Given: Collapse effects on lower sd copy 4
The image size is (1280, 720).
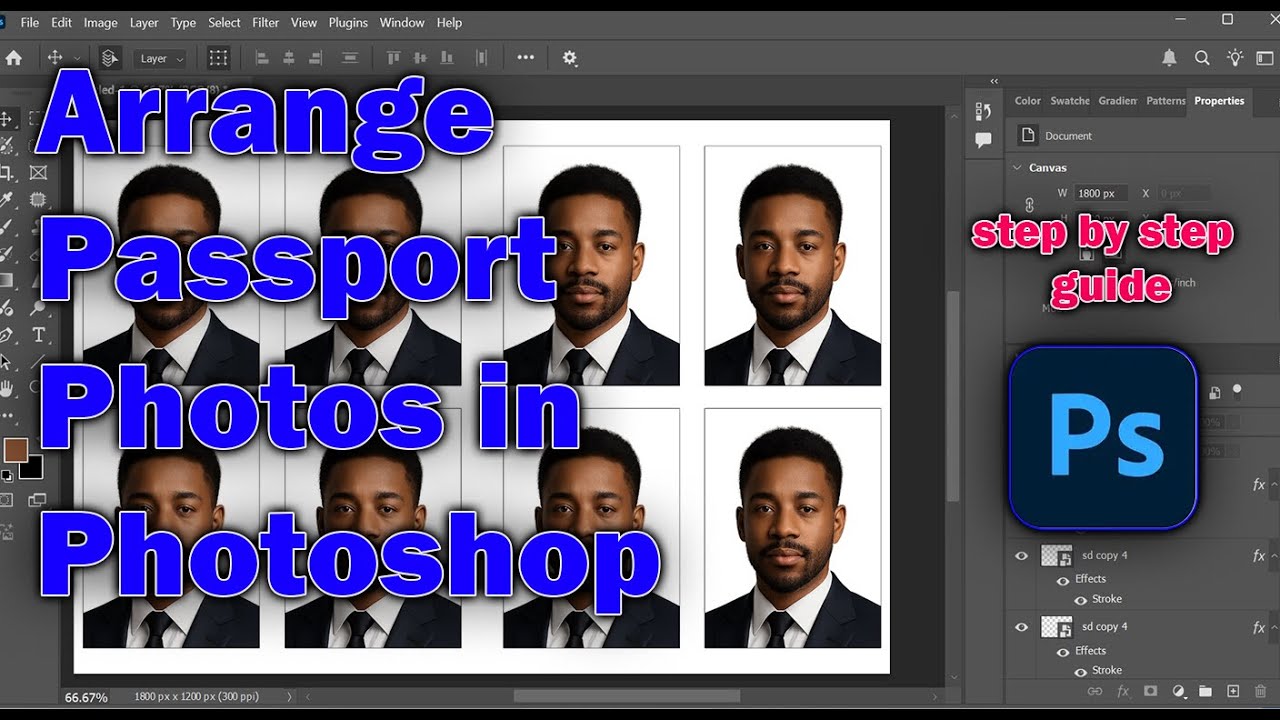Looking at the screenshot, I should tap(1273, 628).
